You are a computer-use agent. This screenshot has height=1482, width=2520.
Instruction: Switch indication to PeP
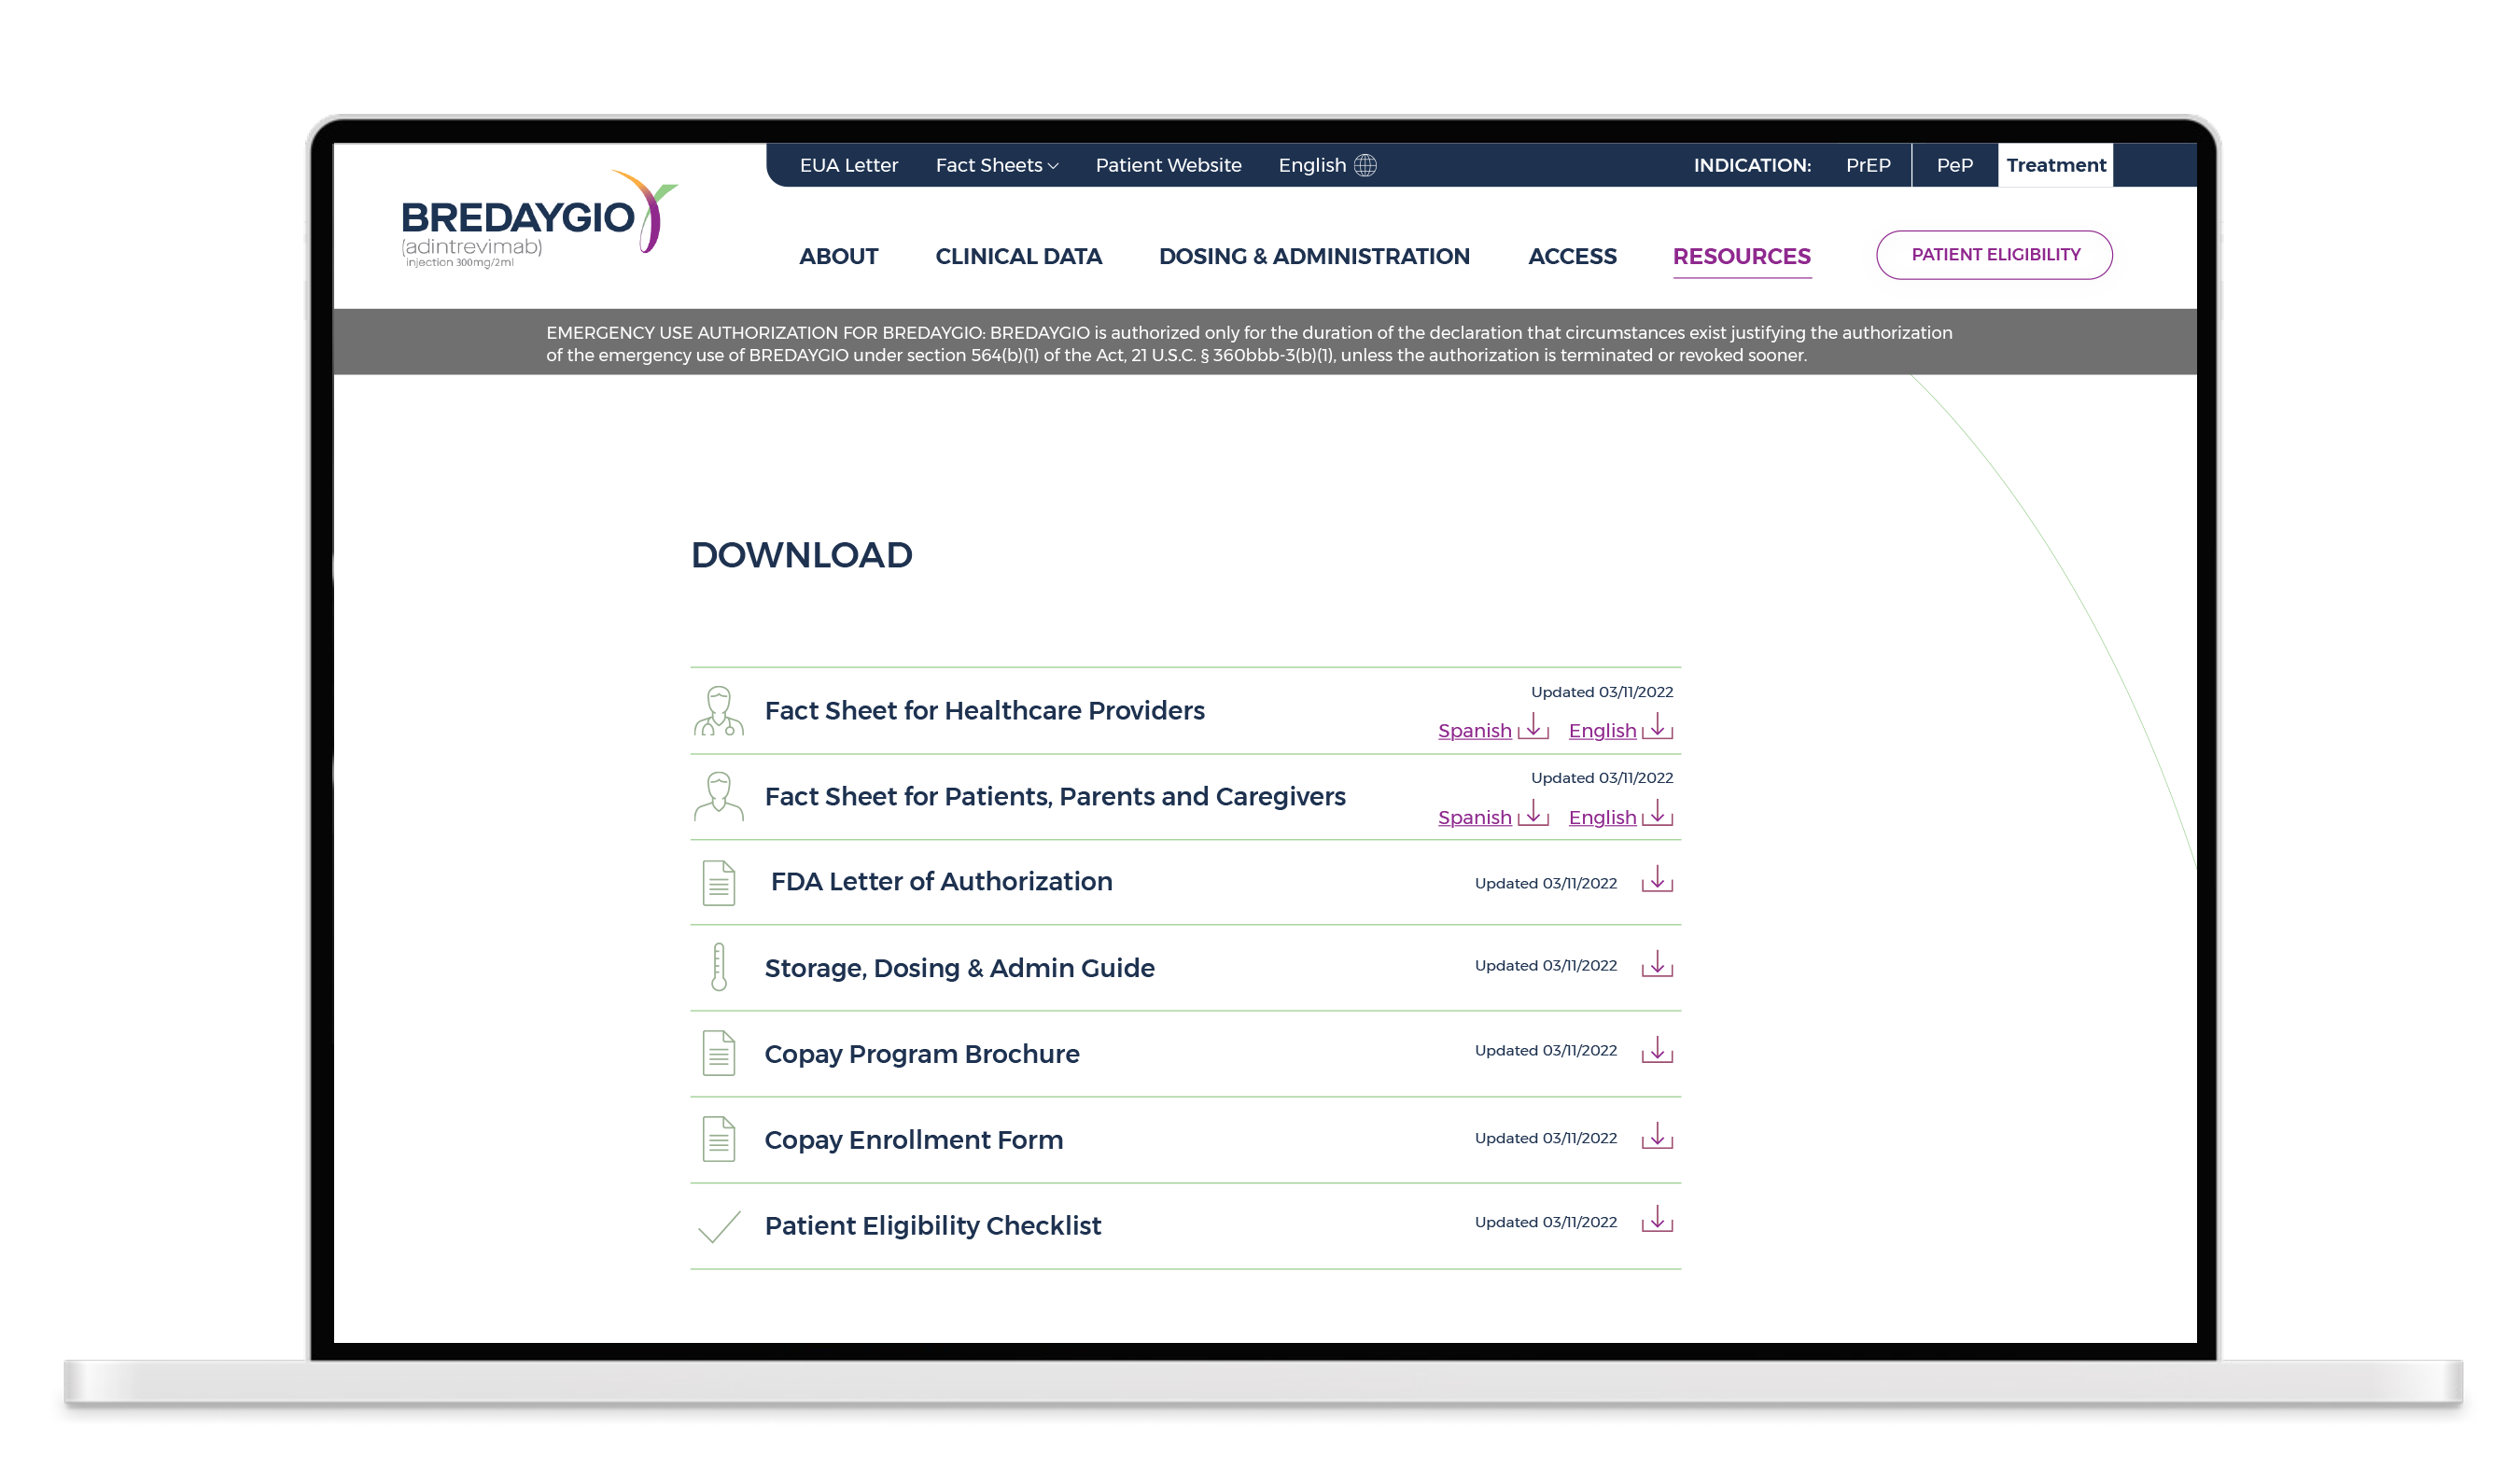tap(1954, 165)
